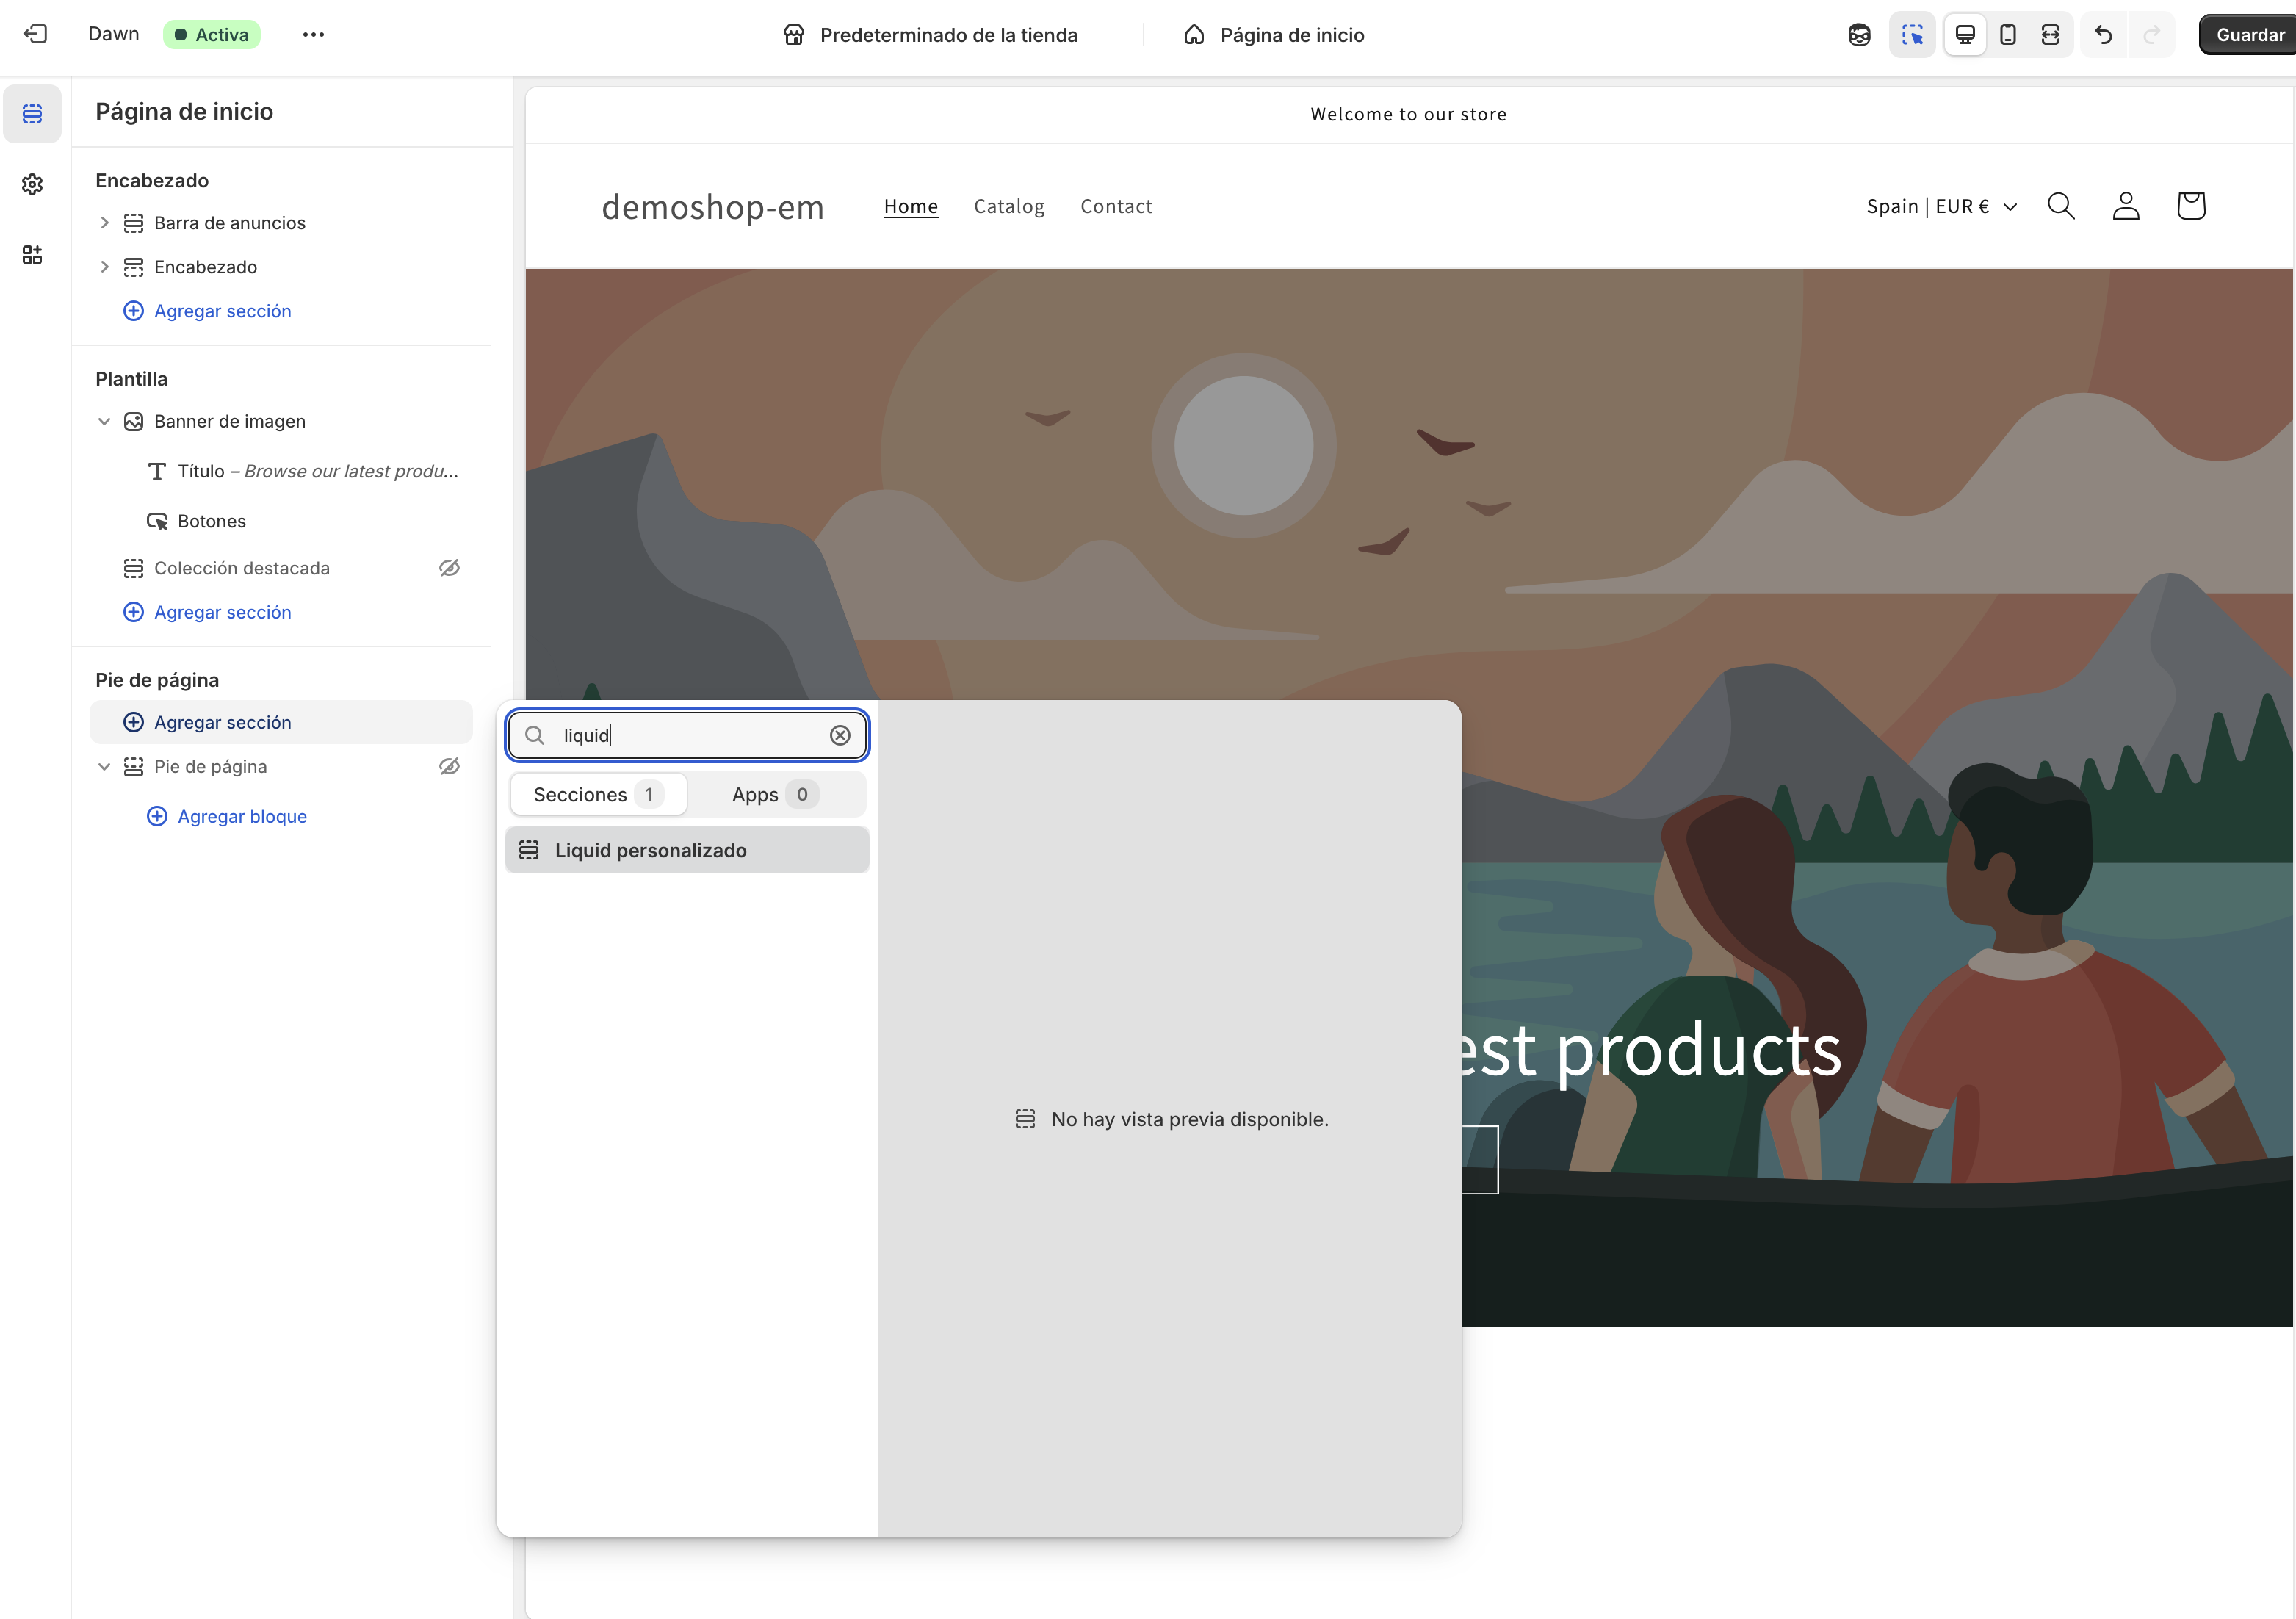
Task: Click Agregar sección under Pie de página
Action: click(x=280, y=722)
